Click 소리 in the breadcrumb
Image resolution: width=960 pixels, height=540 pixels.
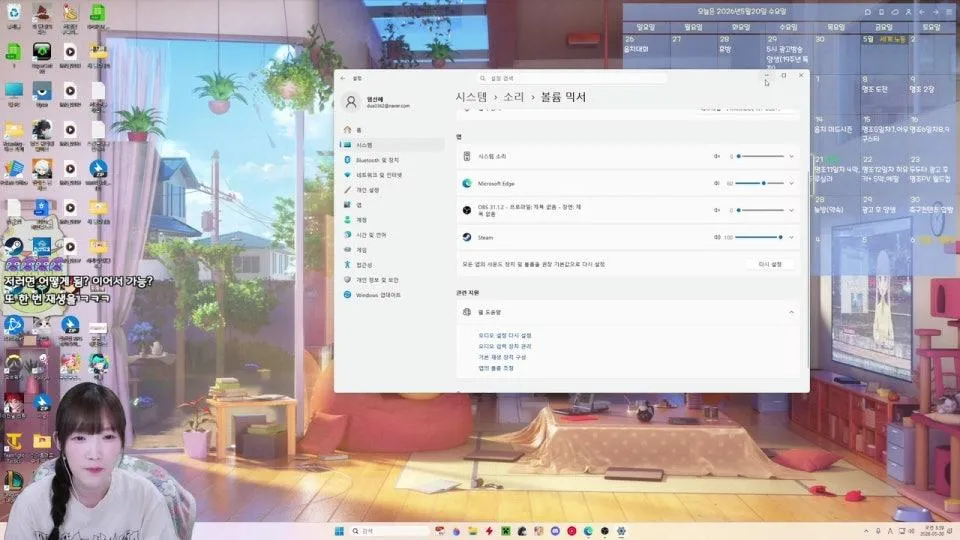click(514, 97)
